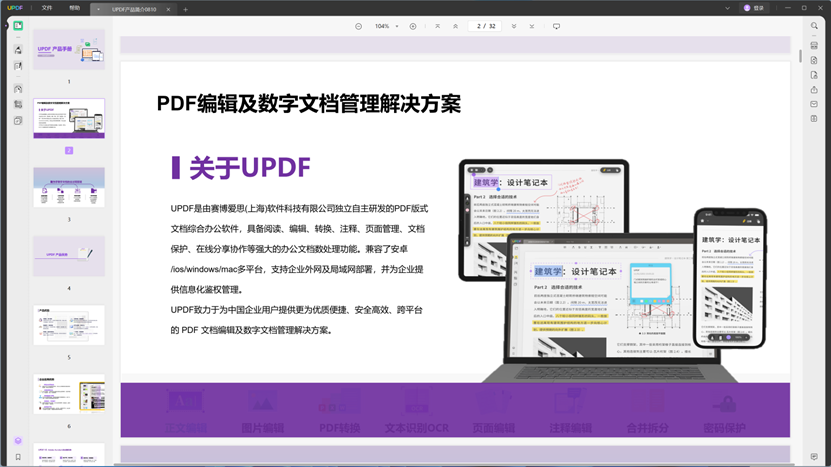Click the PDF转换 label in purple banner
This screenshot has width=831, height=467.
pyautogui.click(x=340, y=428)
